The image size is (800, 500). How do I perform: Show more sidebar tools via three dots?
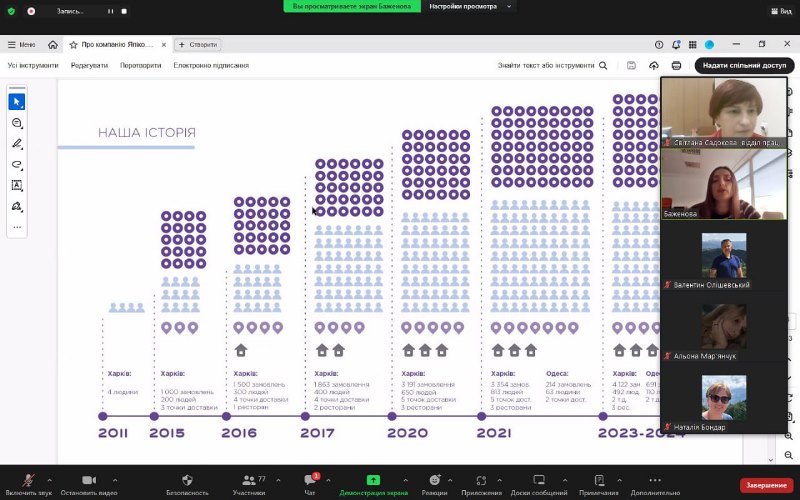[17, 228]
